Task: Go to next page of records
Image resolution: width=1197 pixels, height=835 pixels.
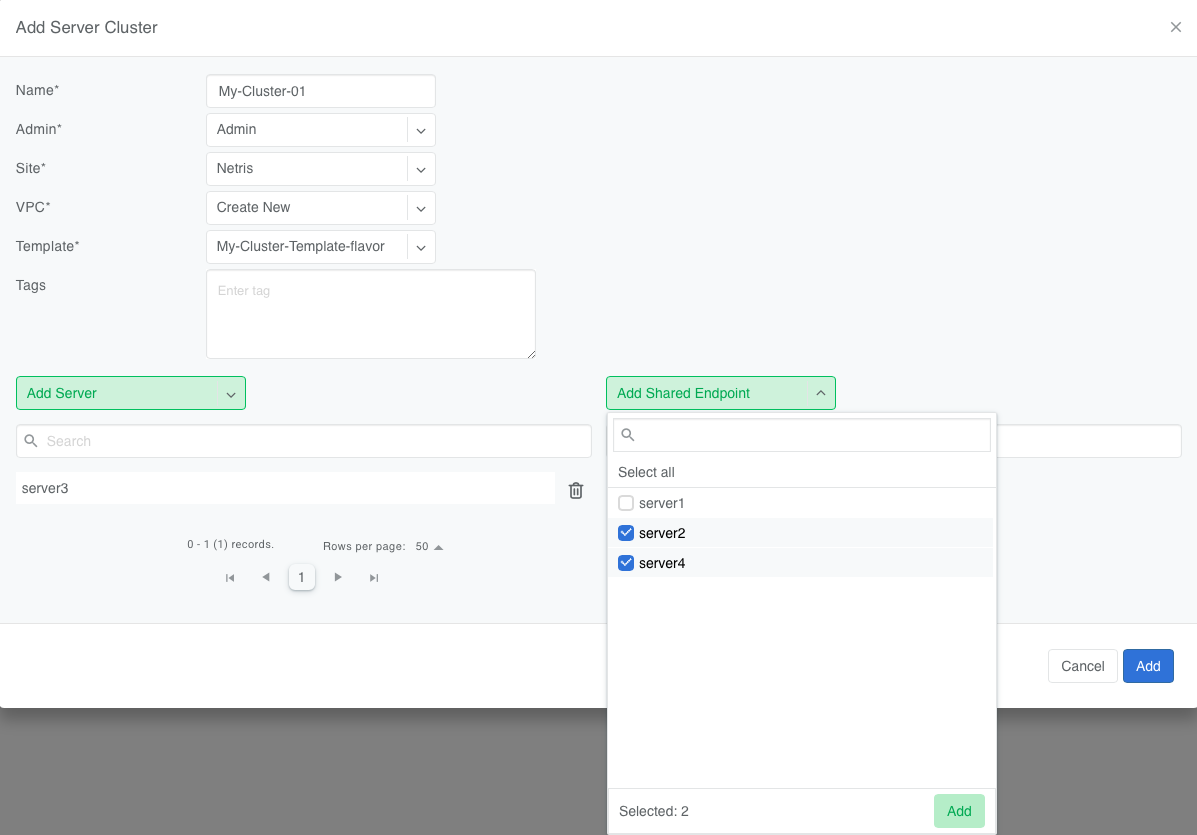Action: (338, 577)
